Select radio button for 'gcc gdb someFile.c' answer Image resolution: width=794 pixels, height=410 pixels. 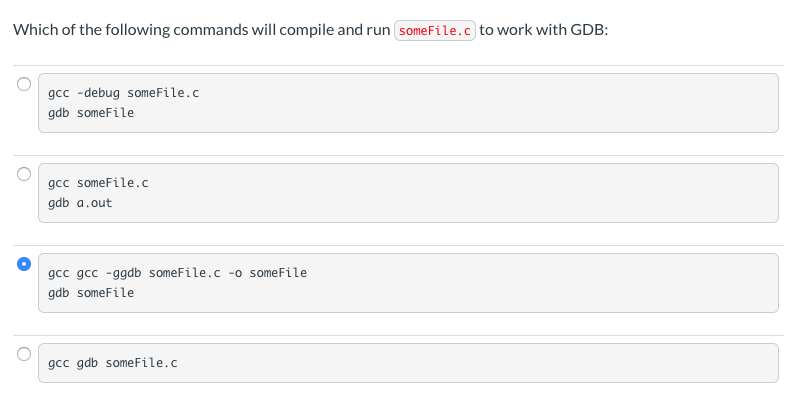point(24,354)
